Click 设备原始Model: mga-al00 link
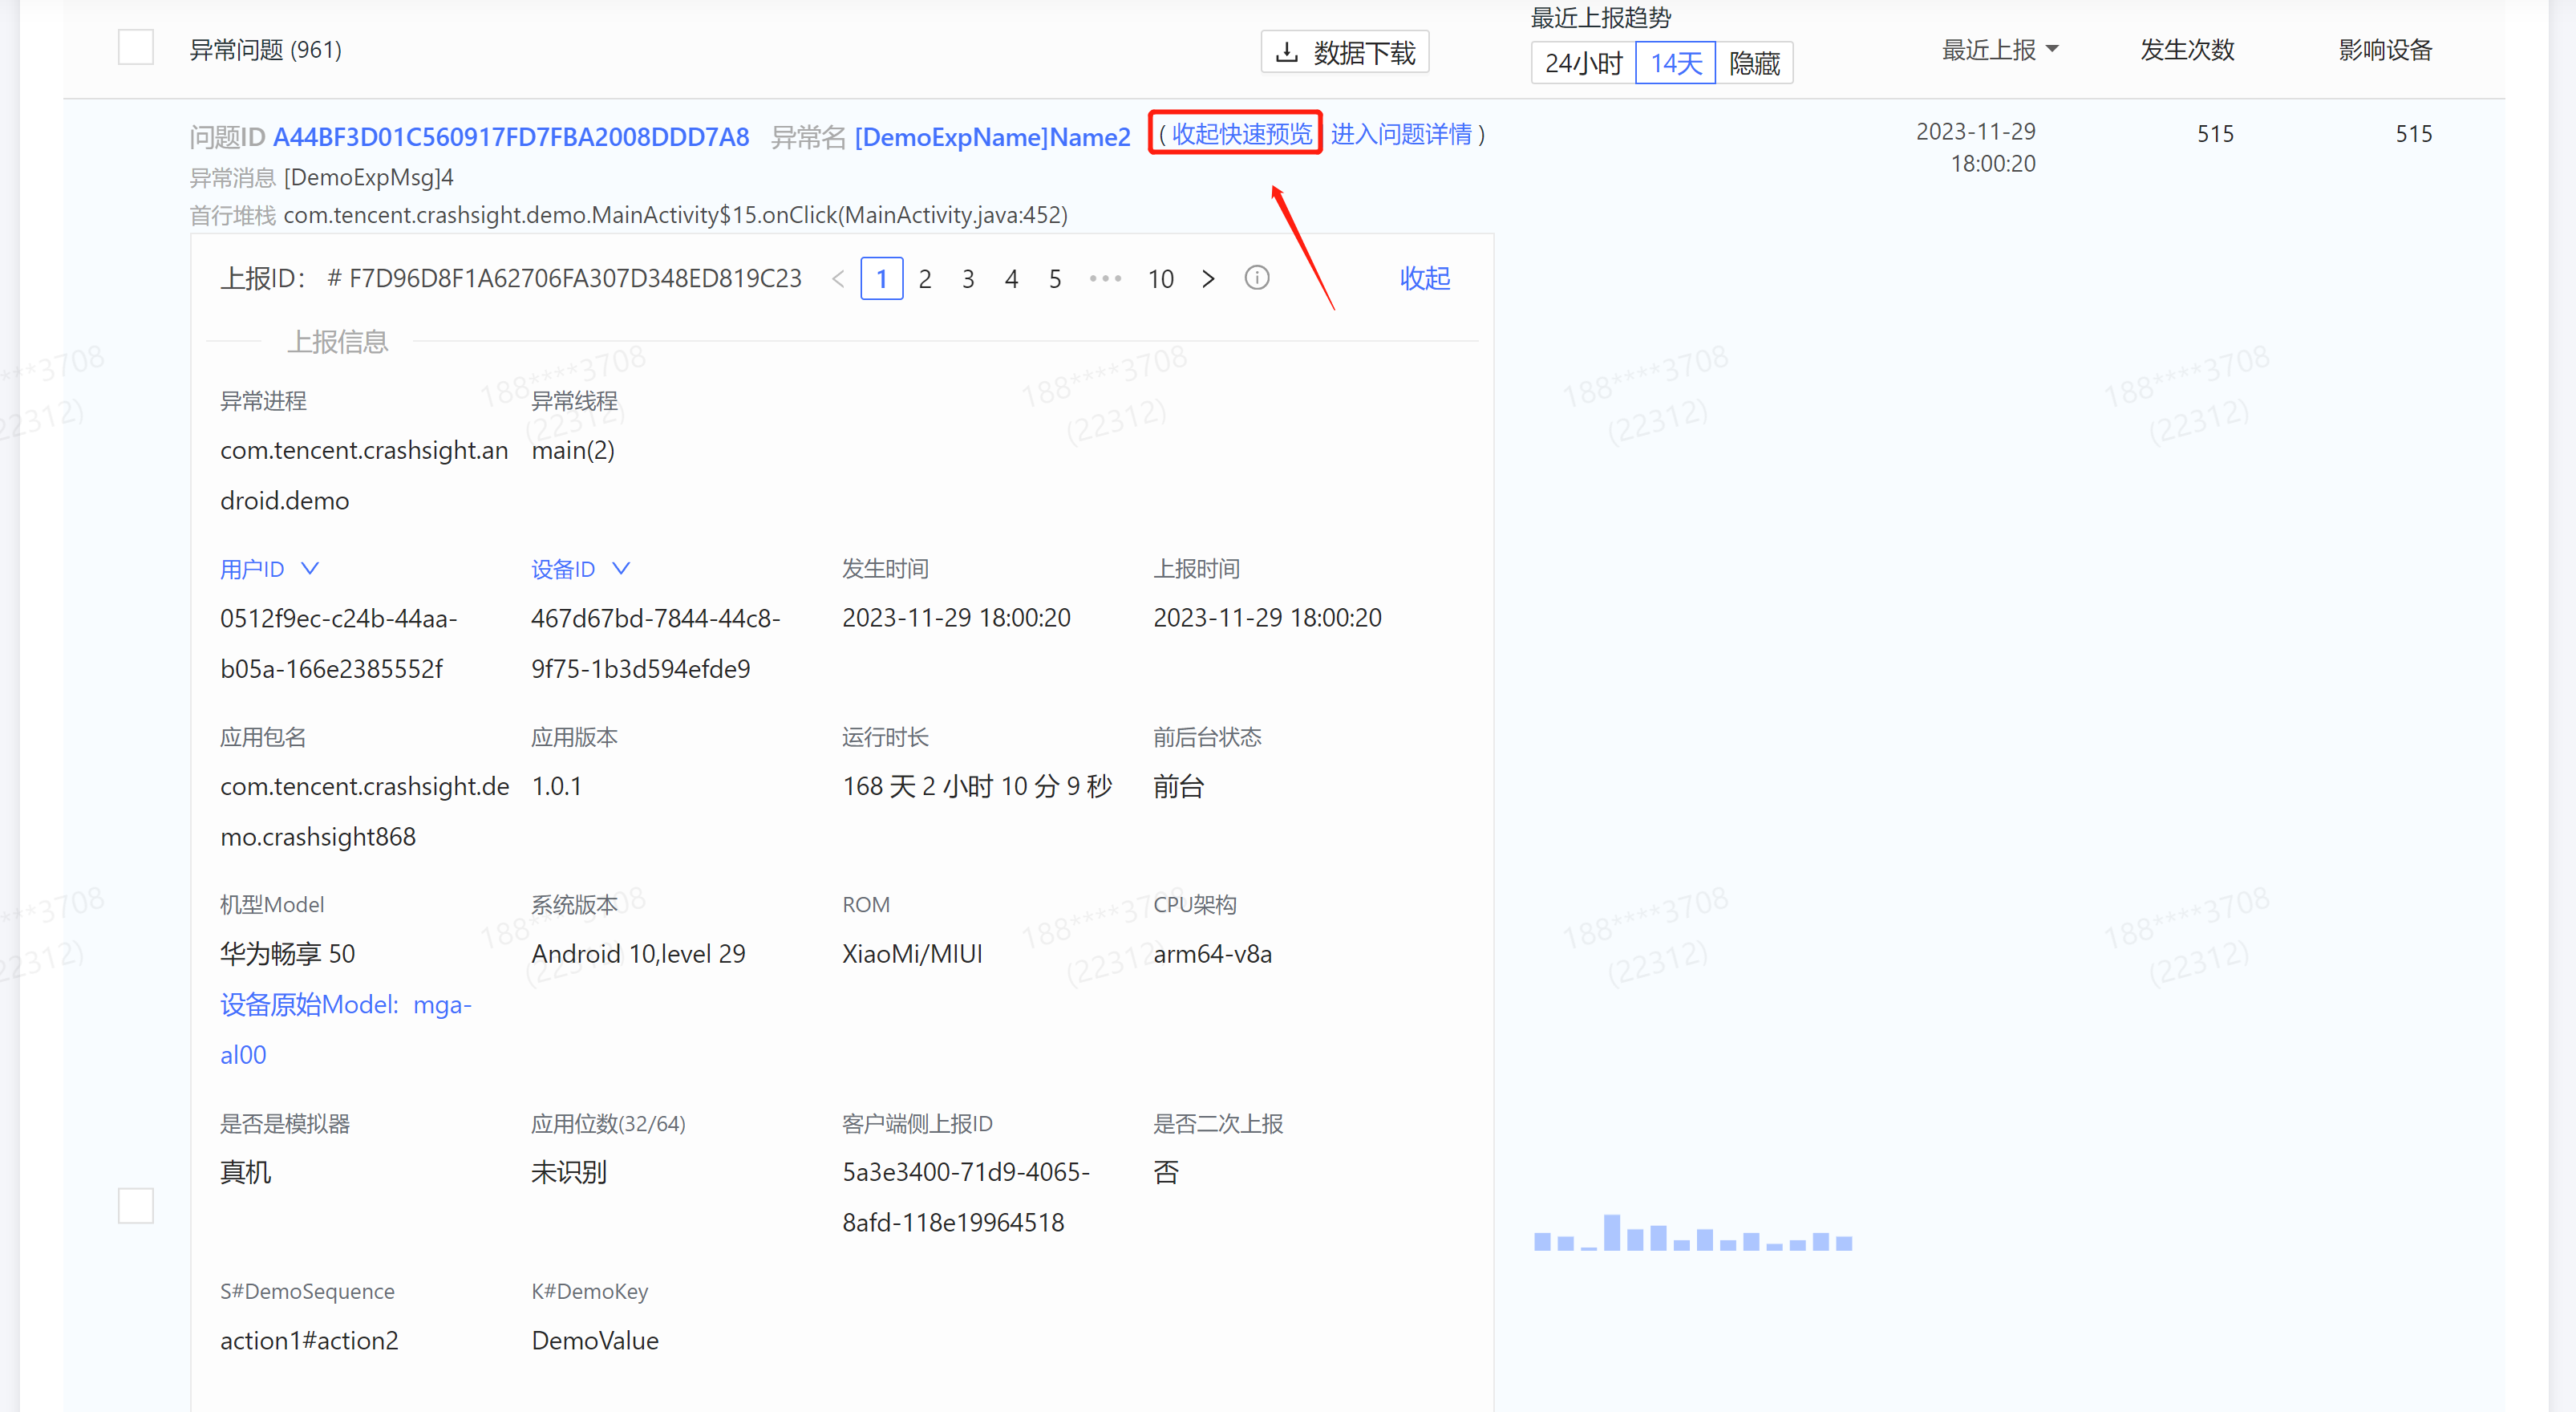Image resolution: width=2576 pixels, height=1412 pixels. pos(346,1029)
